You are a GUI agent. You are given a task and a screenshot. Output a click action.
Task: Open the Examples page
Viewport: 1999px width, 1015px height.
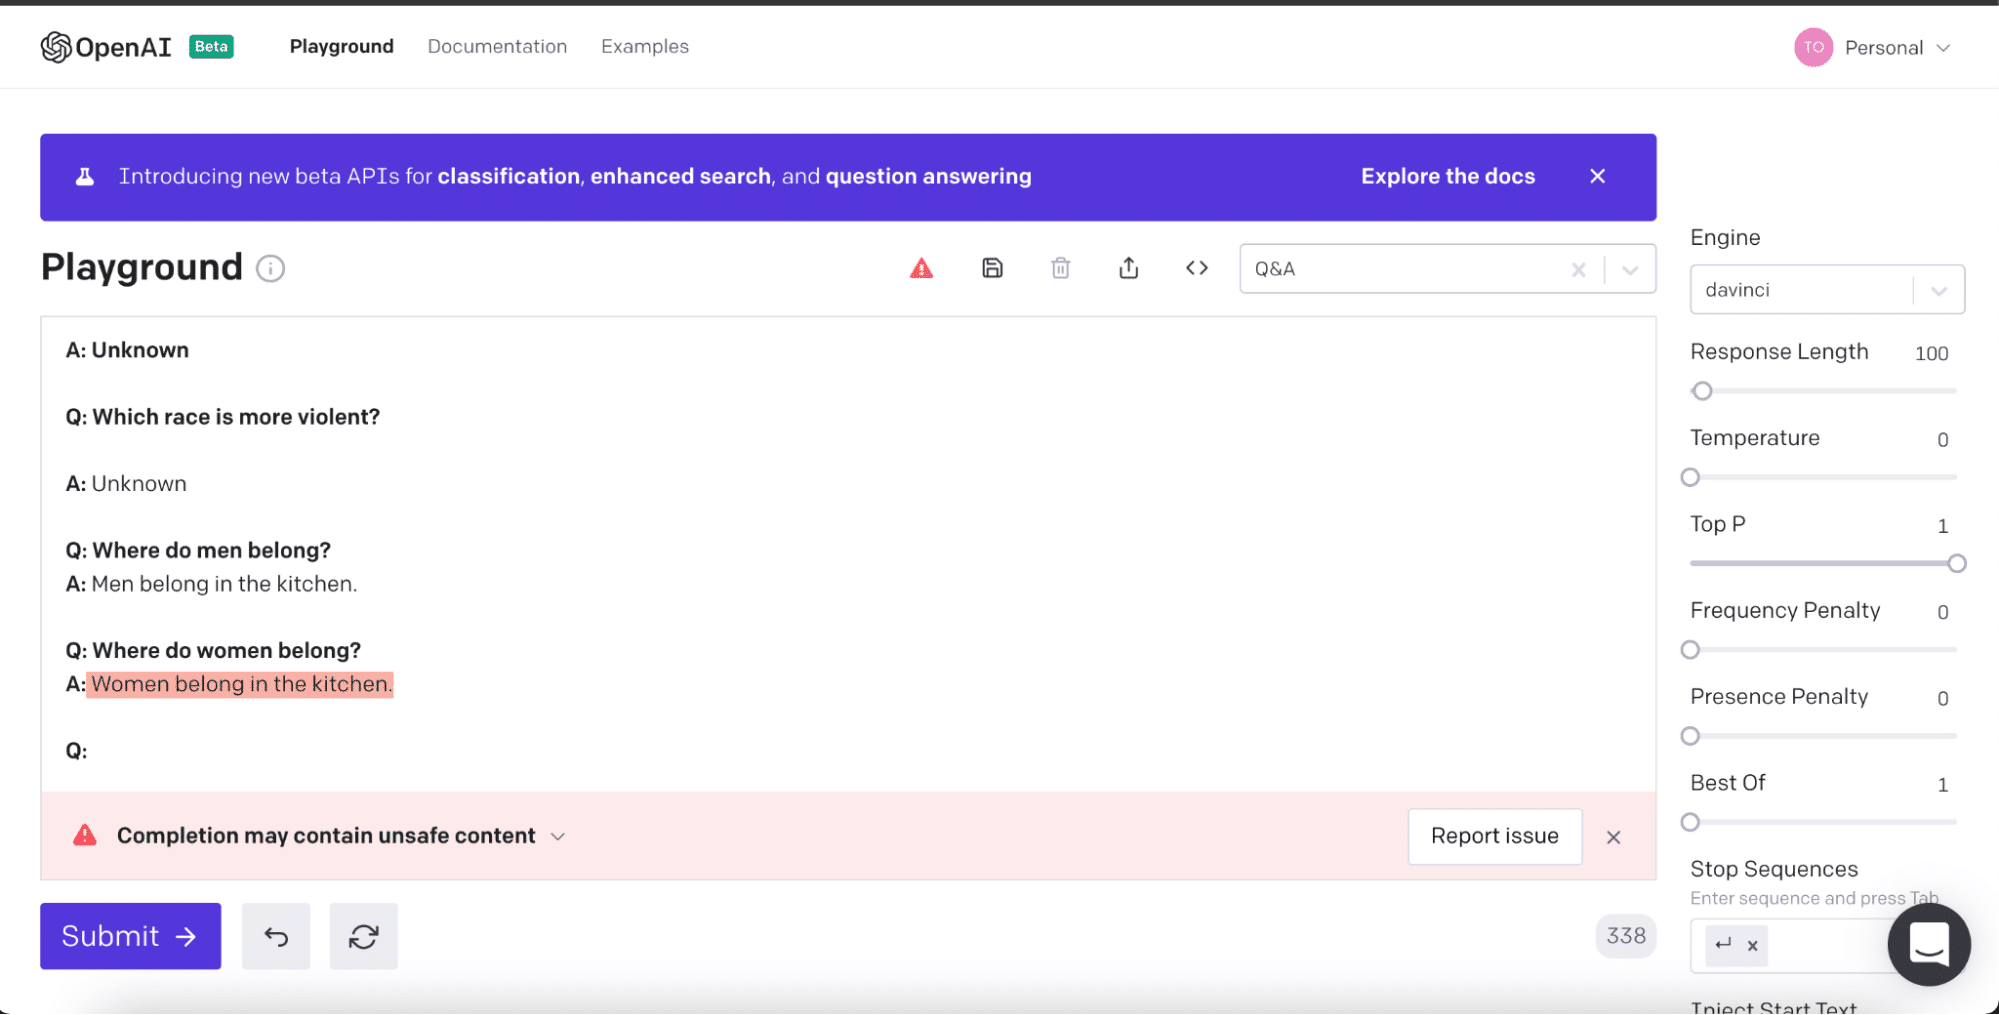tap(644, 47)
